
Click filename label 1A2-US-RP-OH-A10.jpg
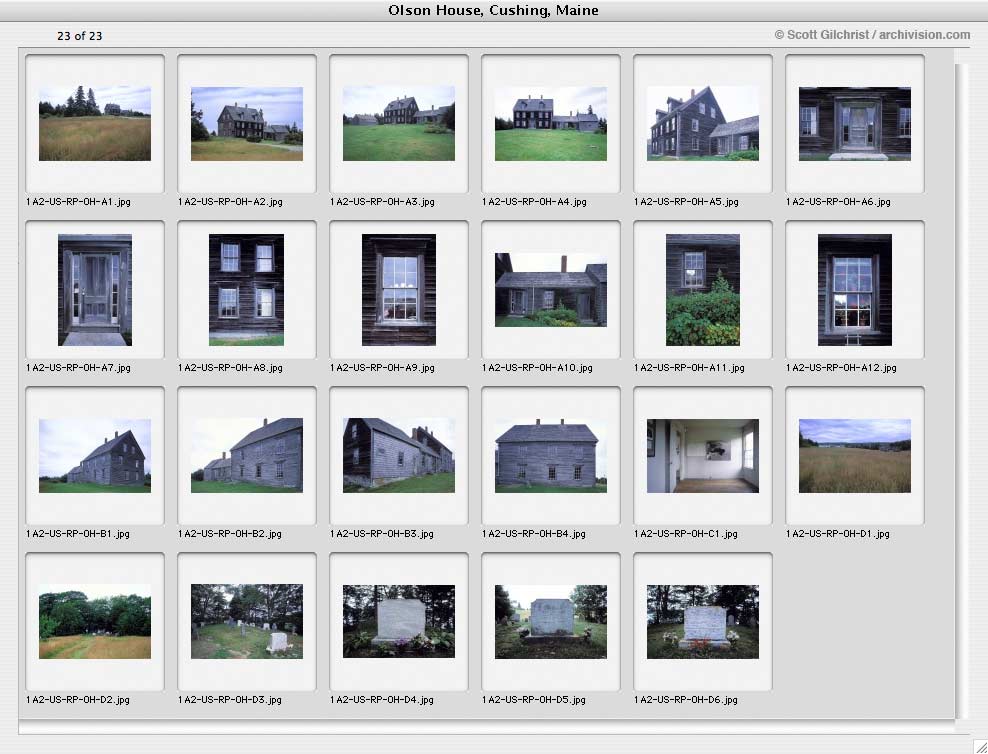[x=537, y=368]
